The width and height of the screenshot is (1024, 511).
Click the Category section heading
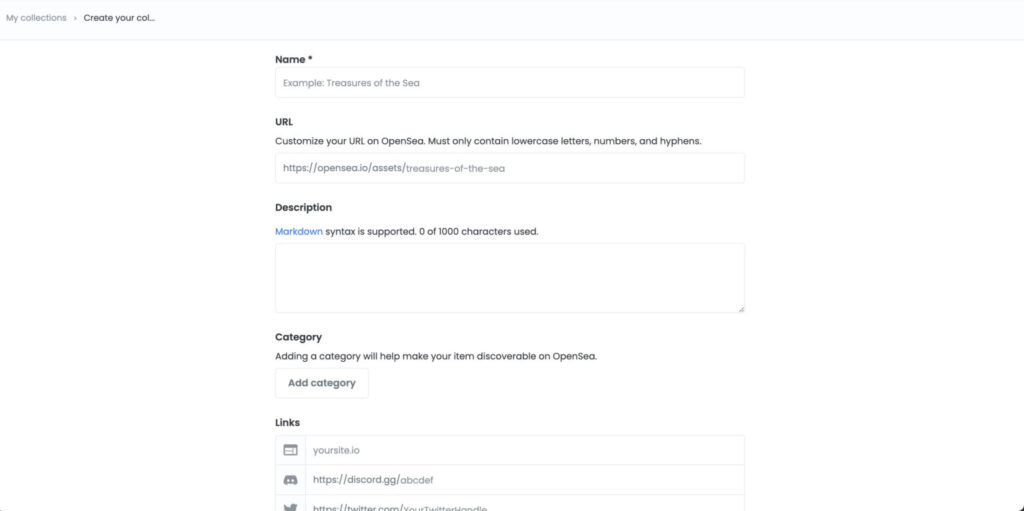pos(298,337)
